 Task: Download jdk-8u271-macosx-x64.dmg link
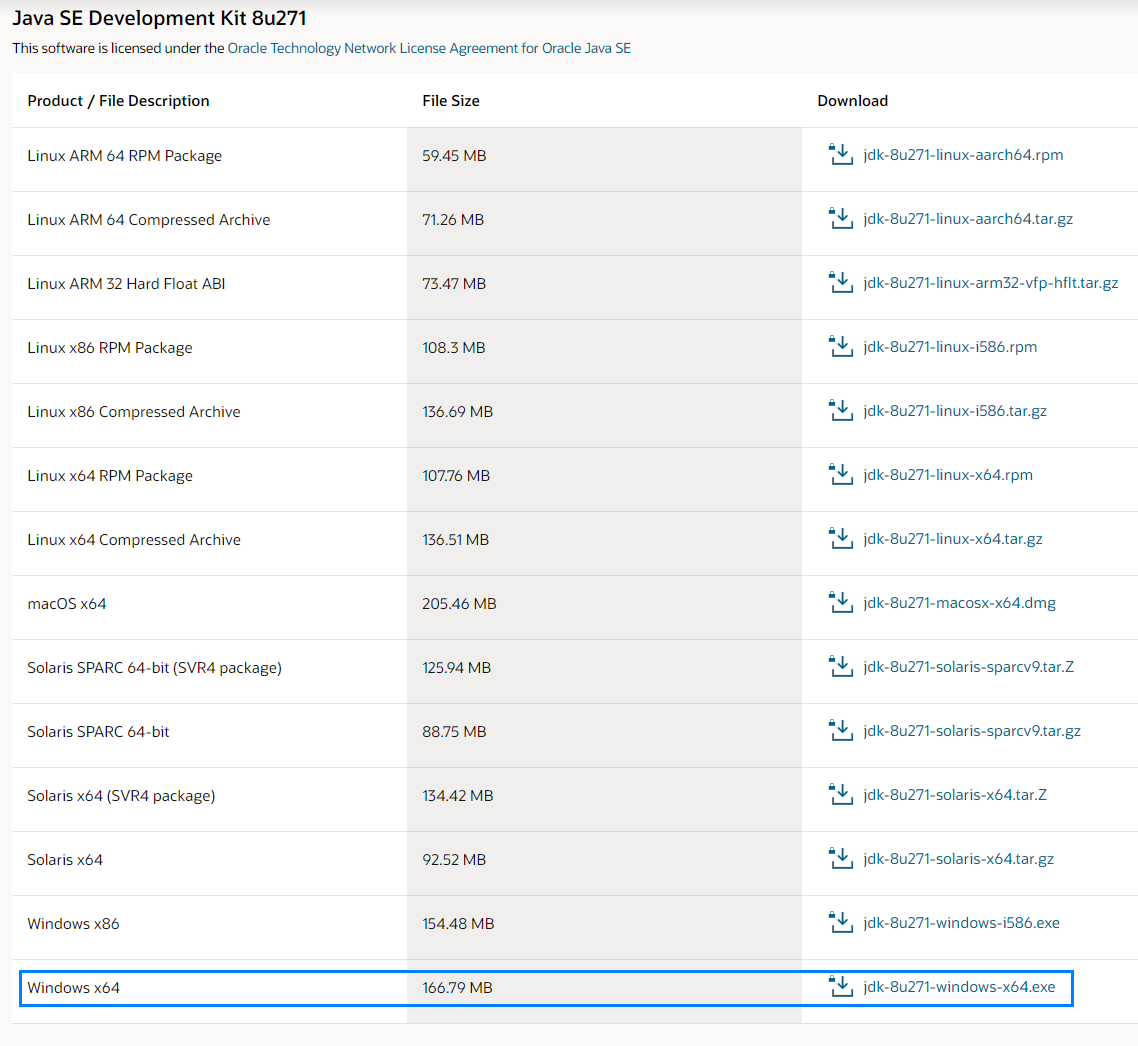959,602
